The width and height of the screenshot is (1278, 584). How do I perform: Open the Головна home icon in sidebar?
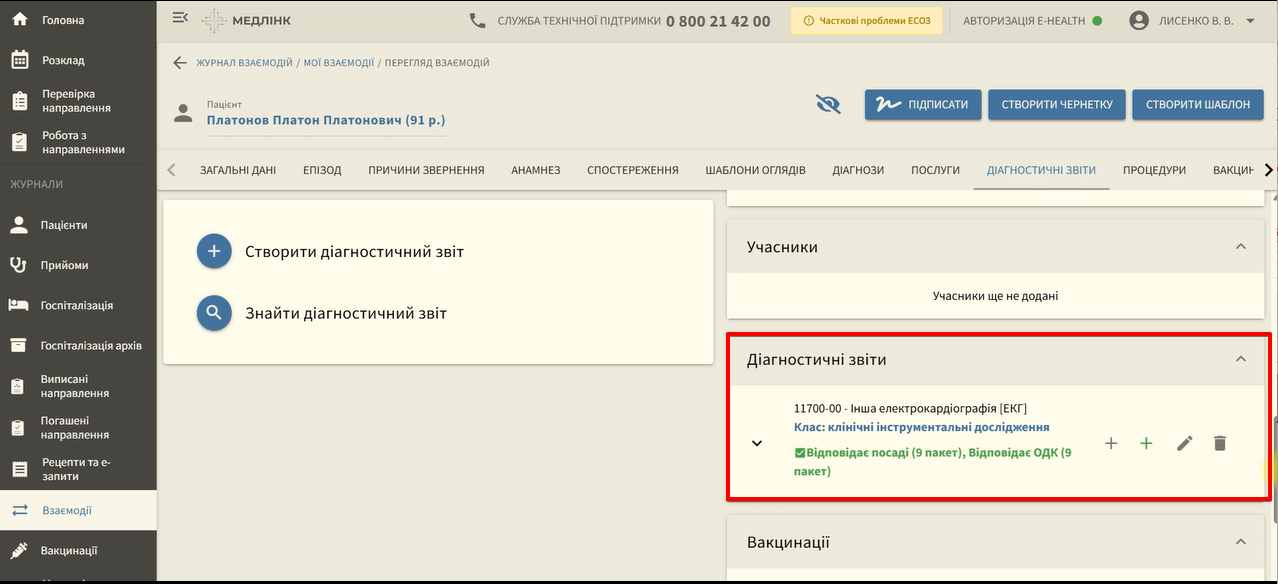pos(20,20)
